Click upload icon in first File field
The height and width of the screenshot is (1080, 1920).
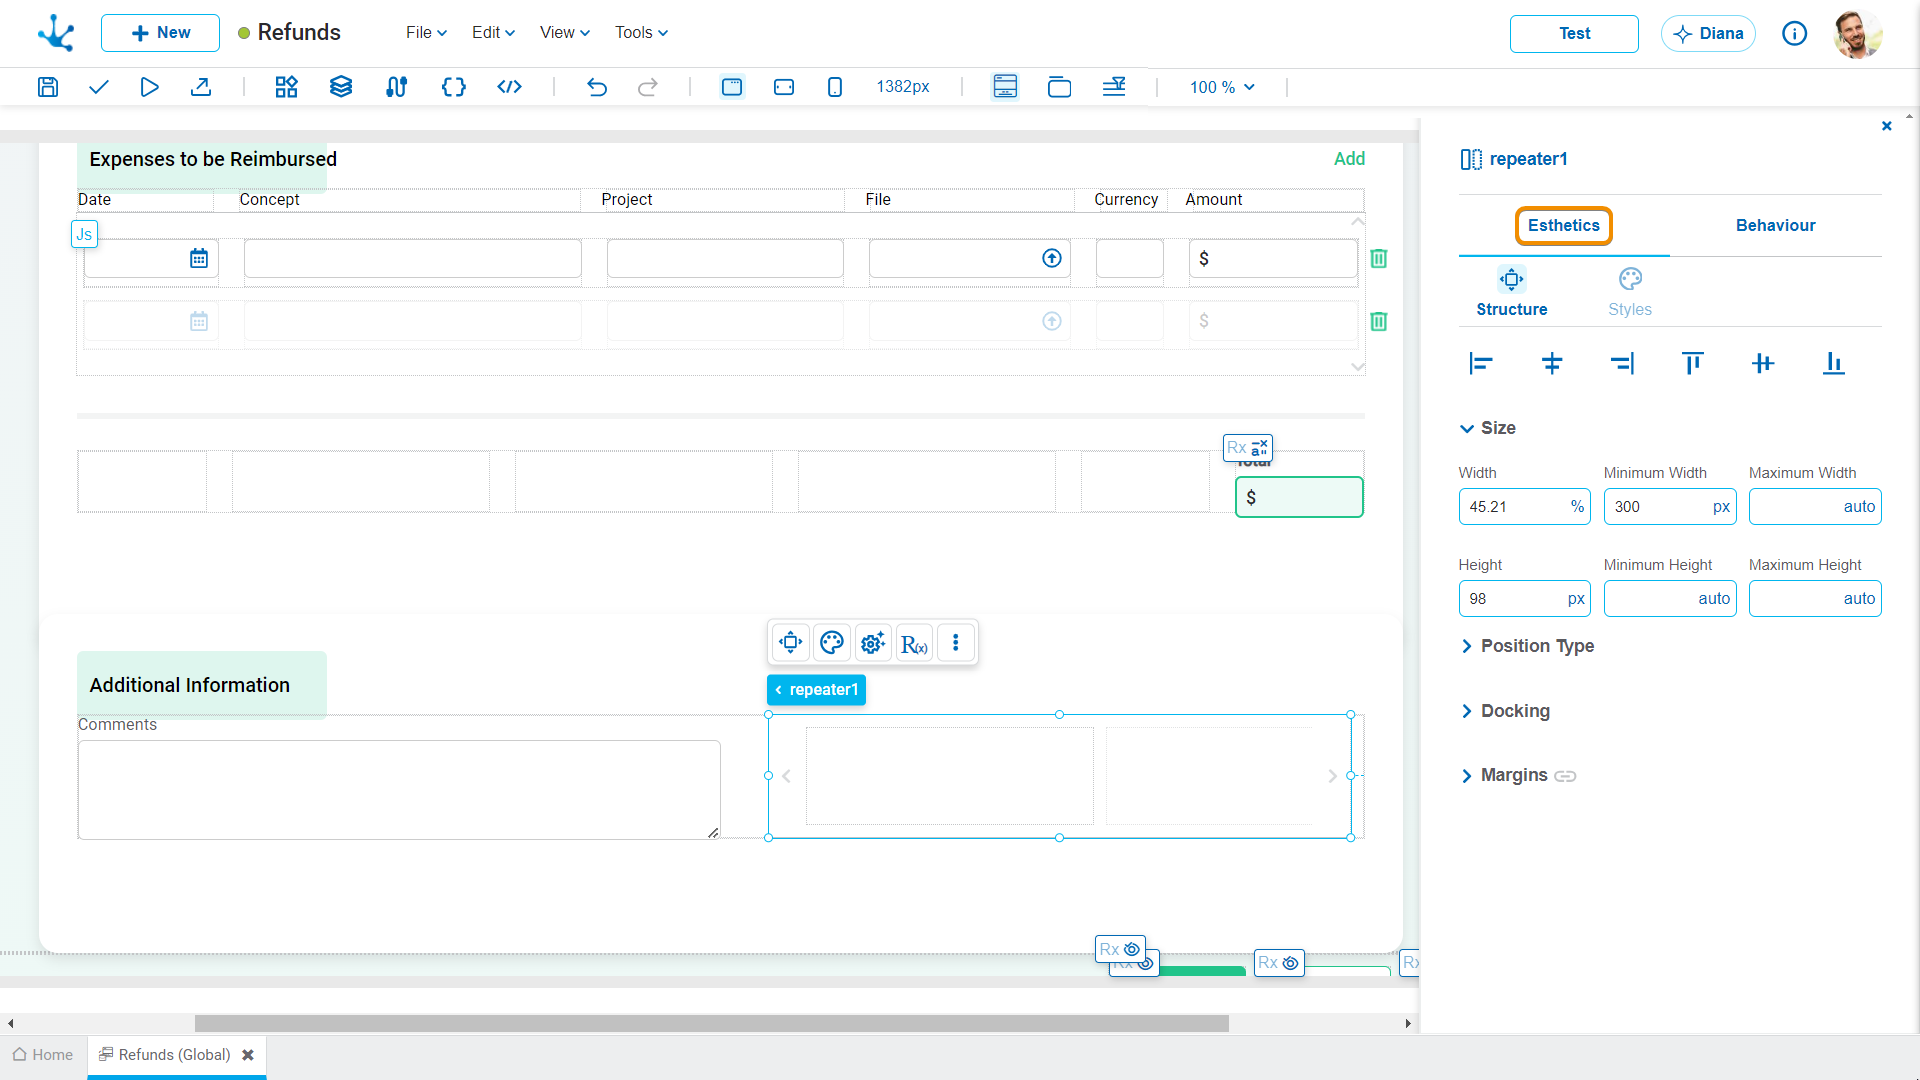(x=1052, y=258)
